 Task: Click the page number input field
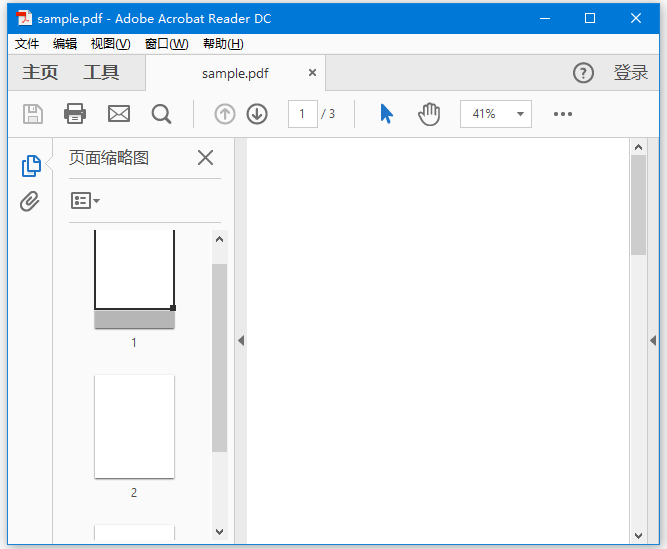pos(302,114)
